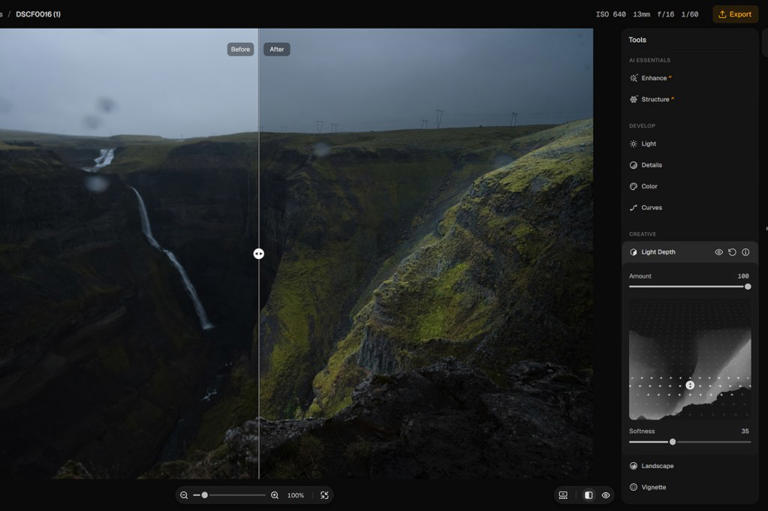
Task: Click the f/16 aperture text
Action: pos(666,14)
